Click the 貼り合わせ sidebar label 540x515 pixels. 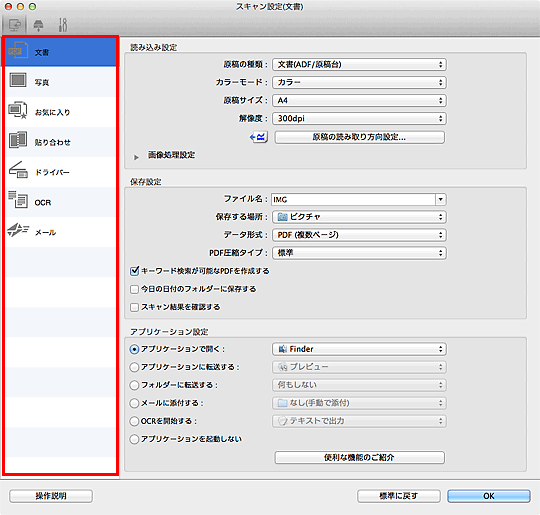tap(52, 143)
